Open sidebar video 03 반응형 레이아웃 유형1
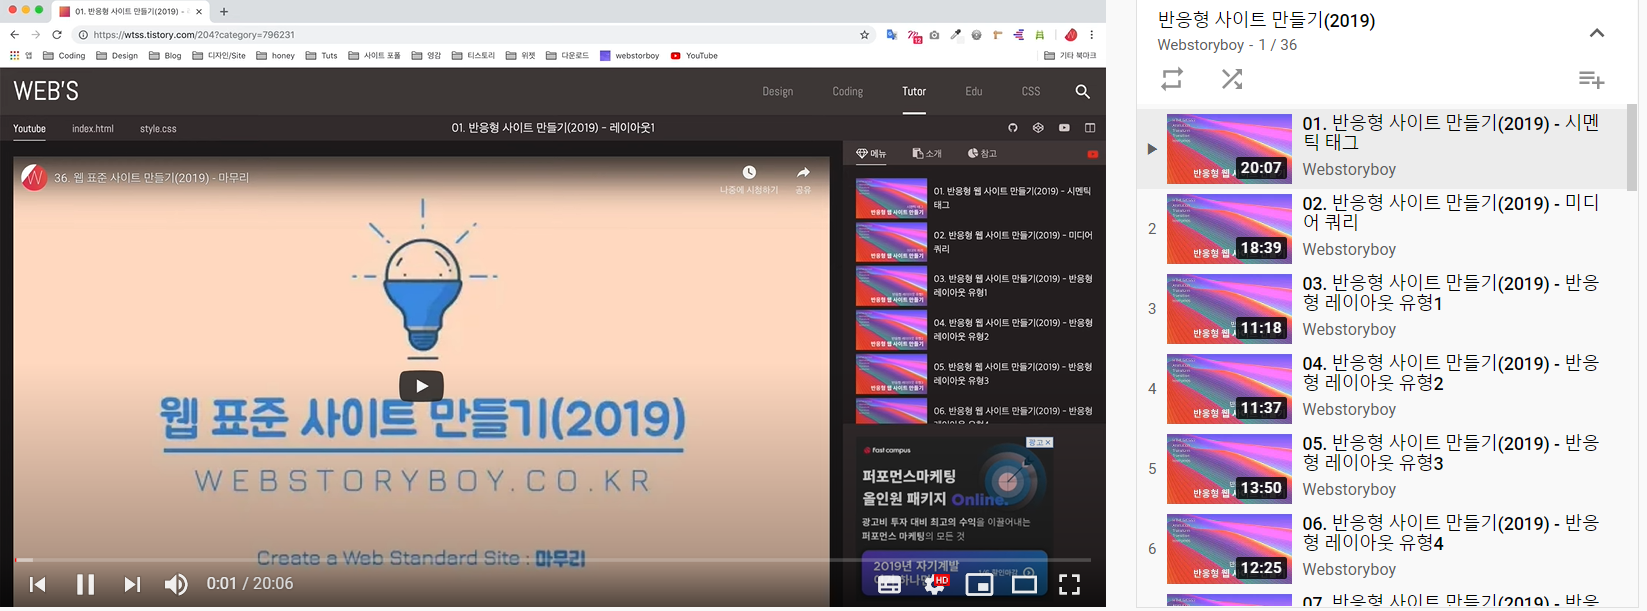The width and height of the screenshot is (1647, 611). tap(975, 286)
